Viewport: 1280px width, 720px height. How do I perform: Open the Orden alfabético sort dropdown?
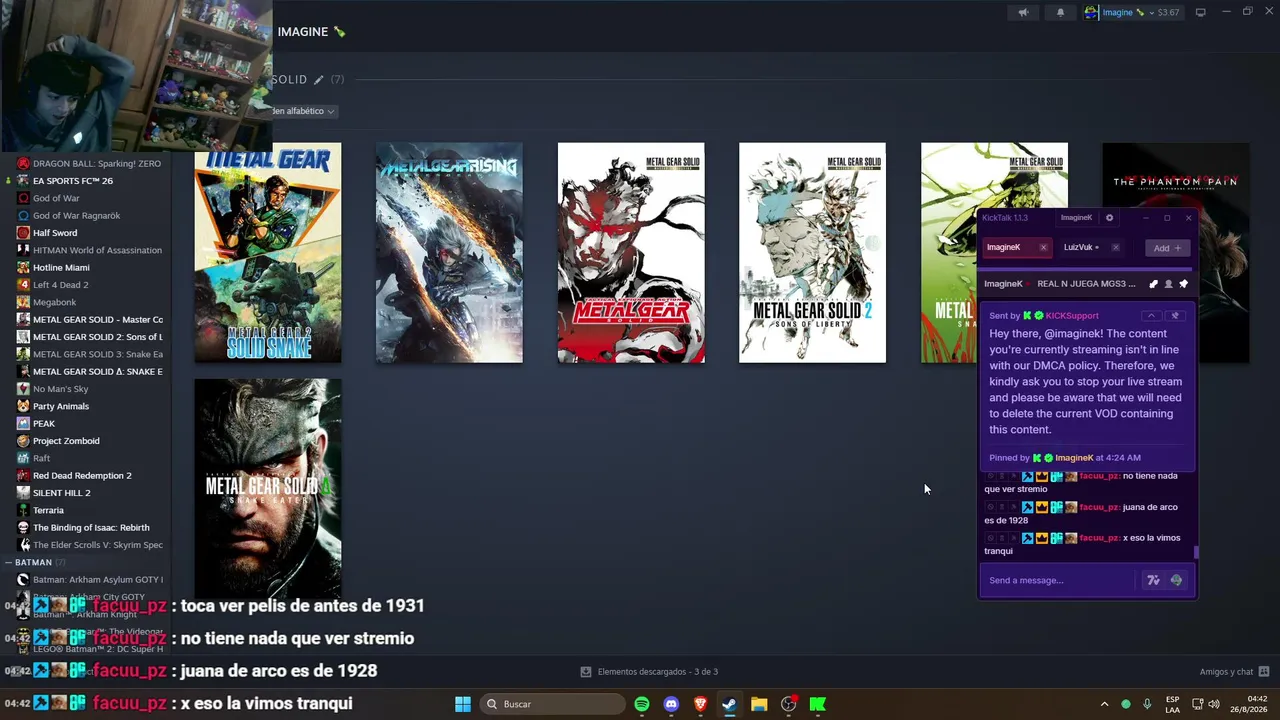[x=303, y=111]
